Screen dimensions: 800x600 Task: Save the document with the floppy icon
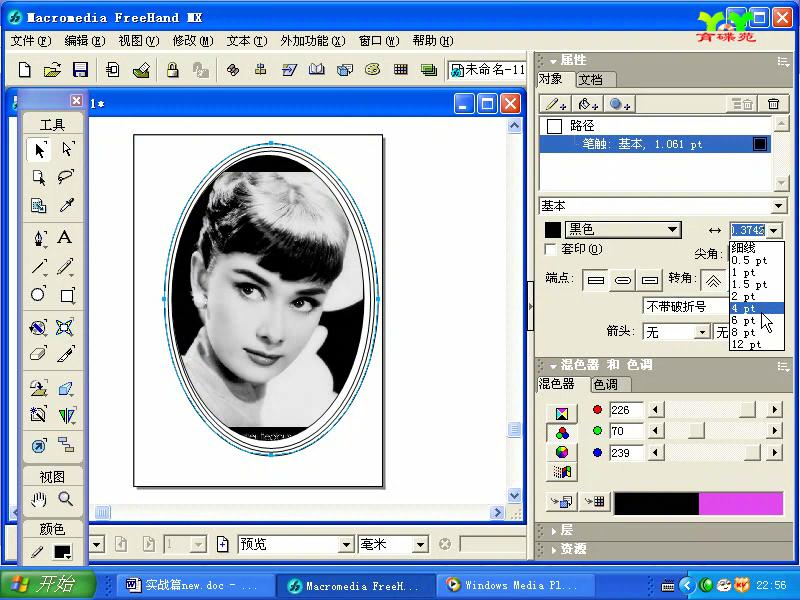(81, 70)
